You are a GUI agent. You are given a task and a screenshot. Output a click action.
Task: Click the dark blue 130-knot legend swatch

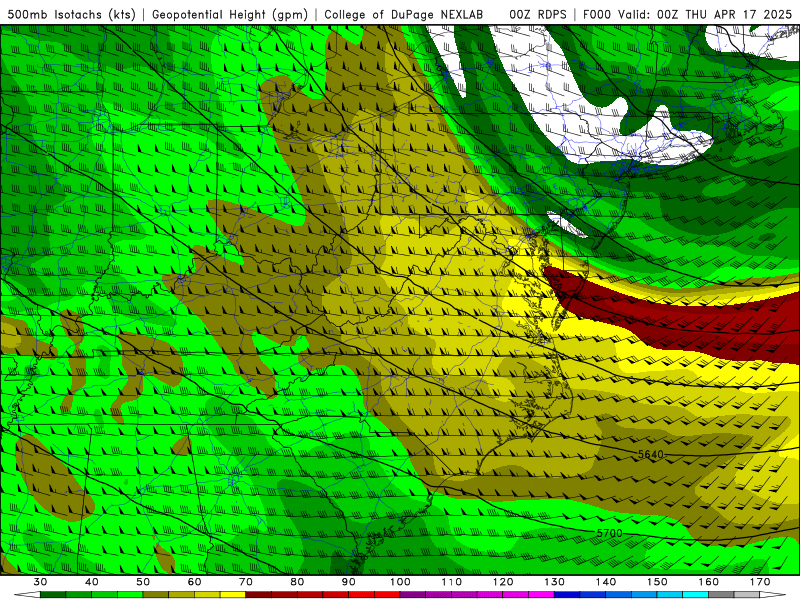567,594
